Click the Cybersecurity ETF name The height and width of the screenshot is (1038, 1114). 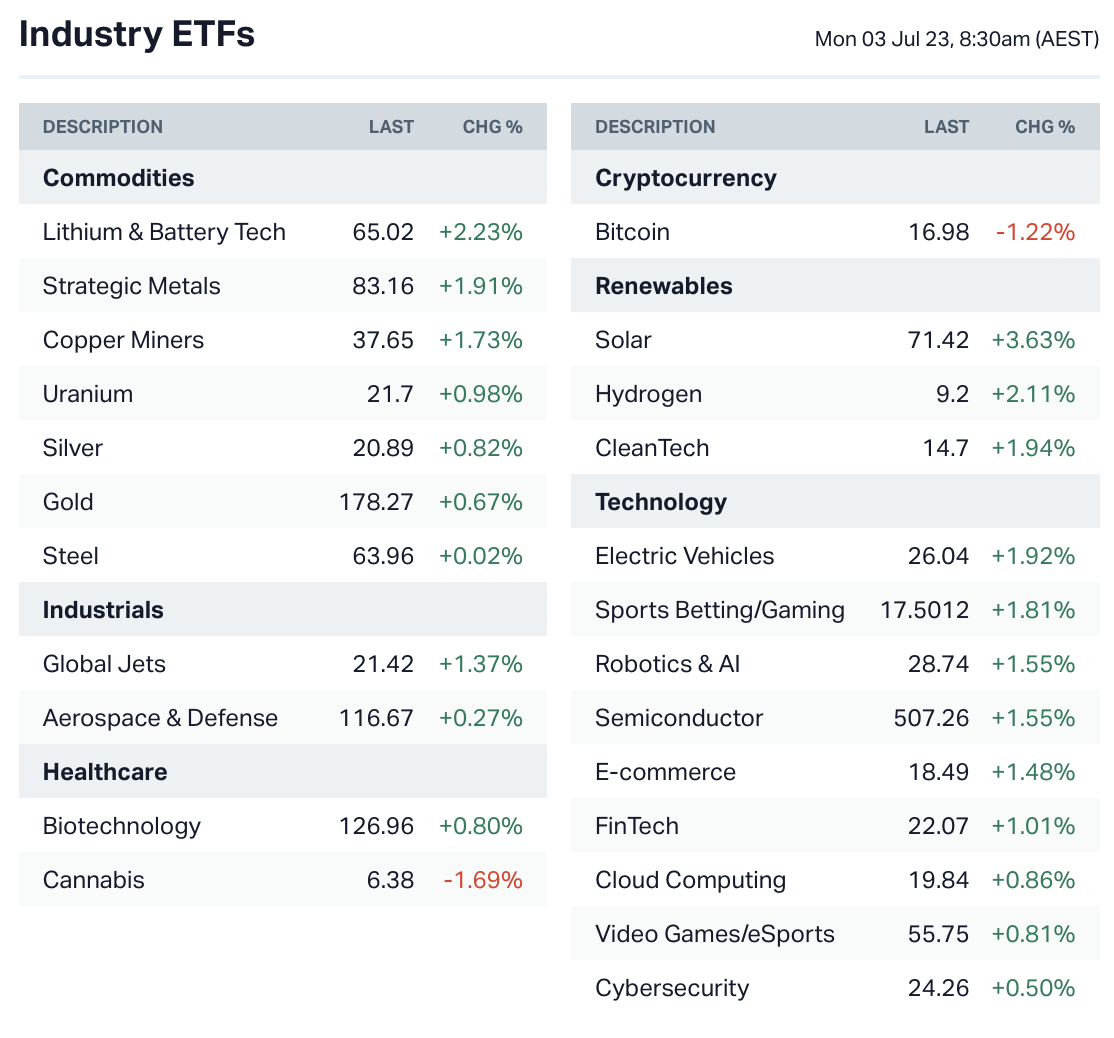click(672, 988)
